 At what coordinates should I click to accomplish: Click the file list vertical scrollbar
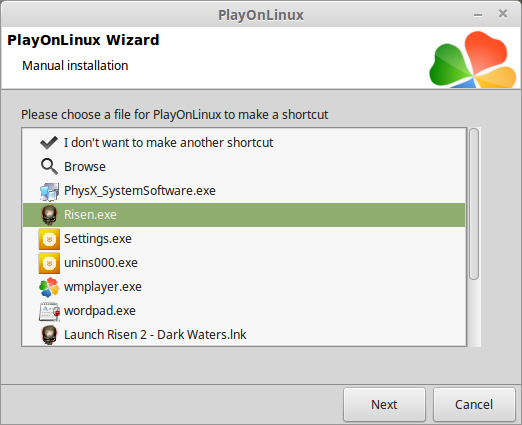[x=474, y=204]
